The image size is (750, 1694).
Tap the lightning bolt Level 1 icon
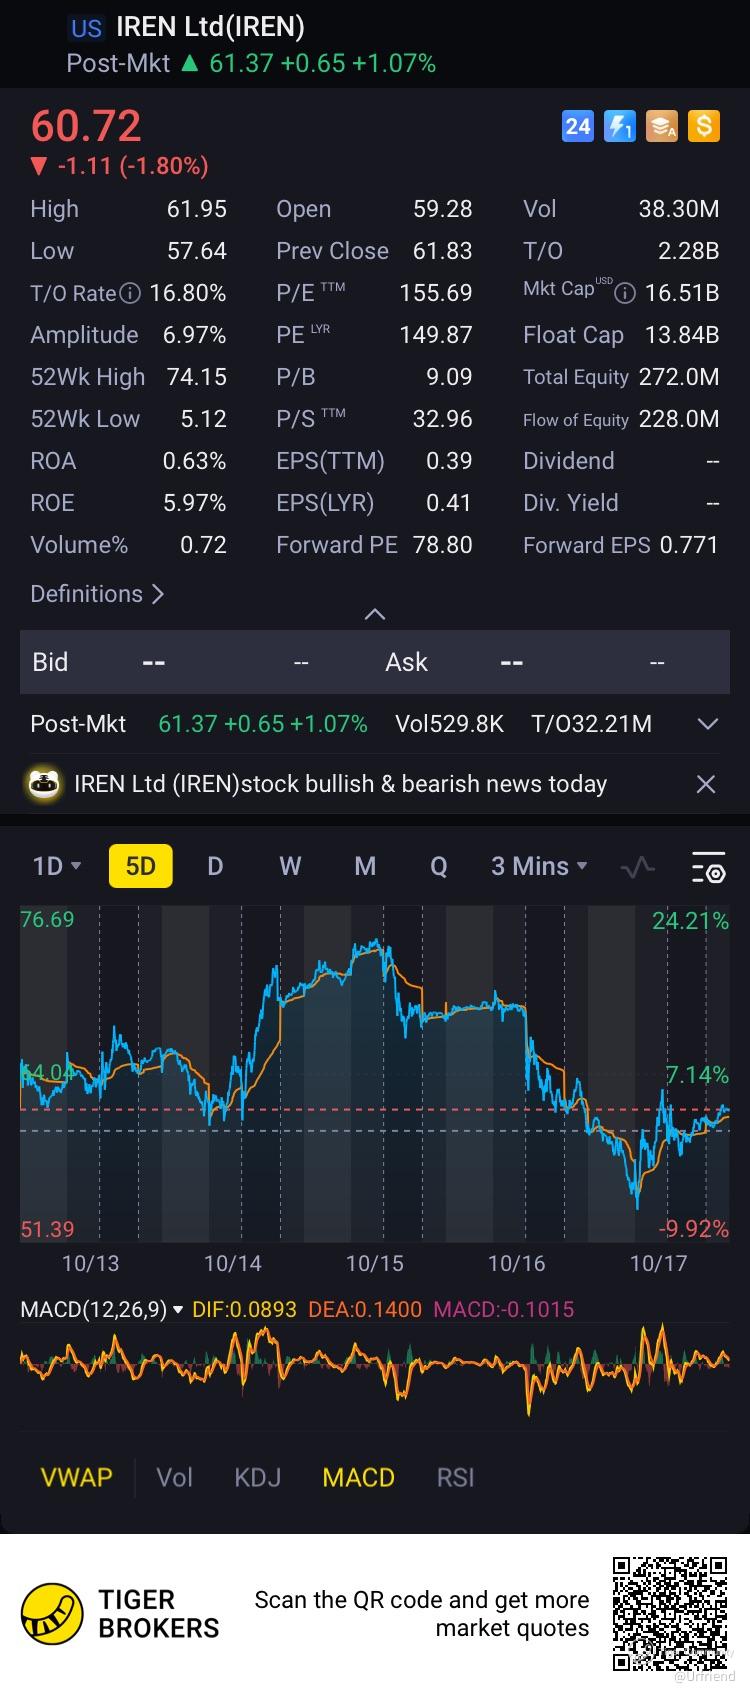click(620, 126)
